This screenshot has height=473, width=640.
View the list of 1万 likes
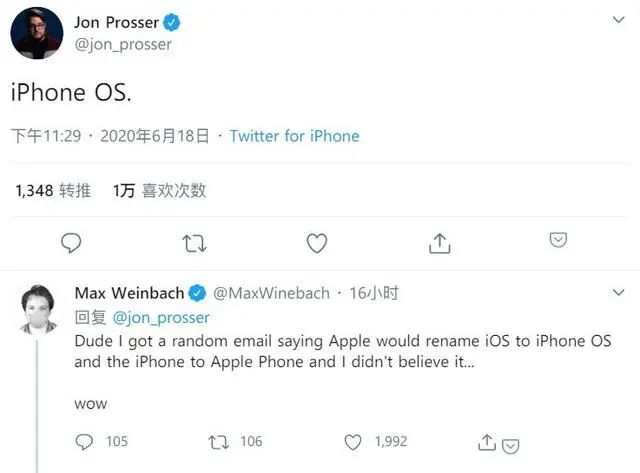tap(160, 190)
